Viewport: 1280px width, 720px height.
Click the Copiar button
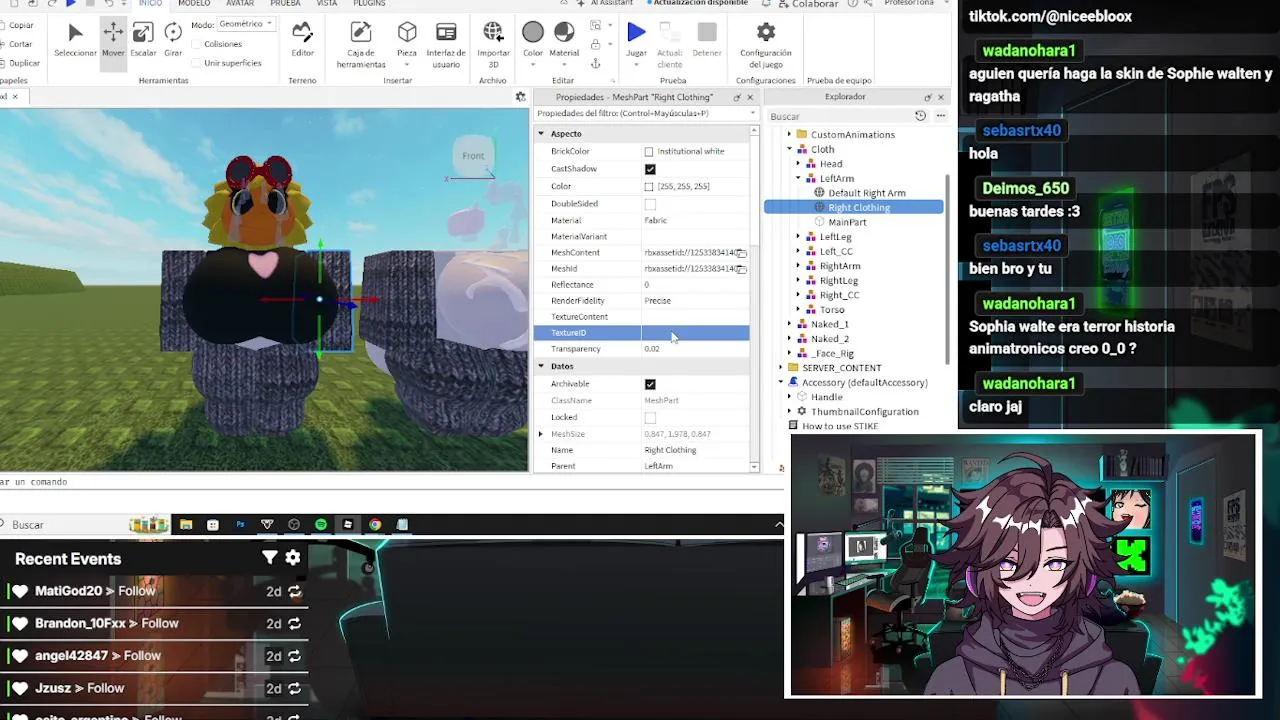[x=18, y=25]
